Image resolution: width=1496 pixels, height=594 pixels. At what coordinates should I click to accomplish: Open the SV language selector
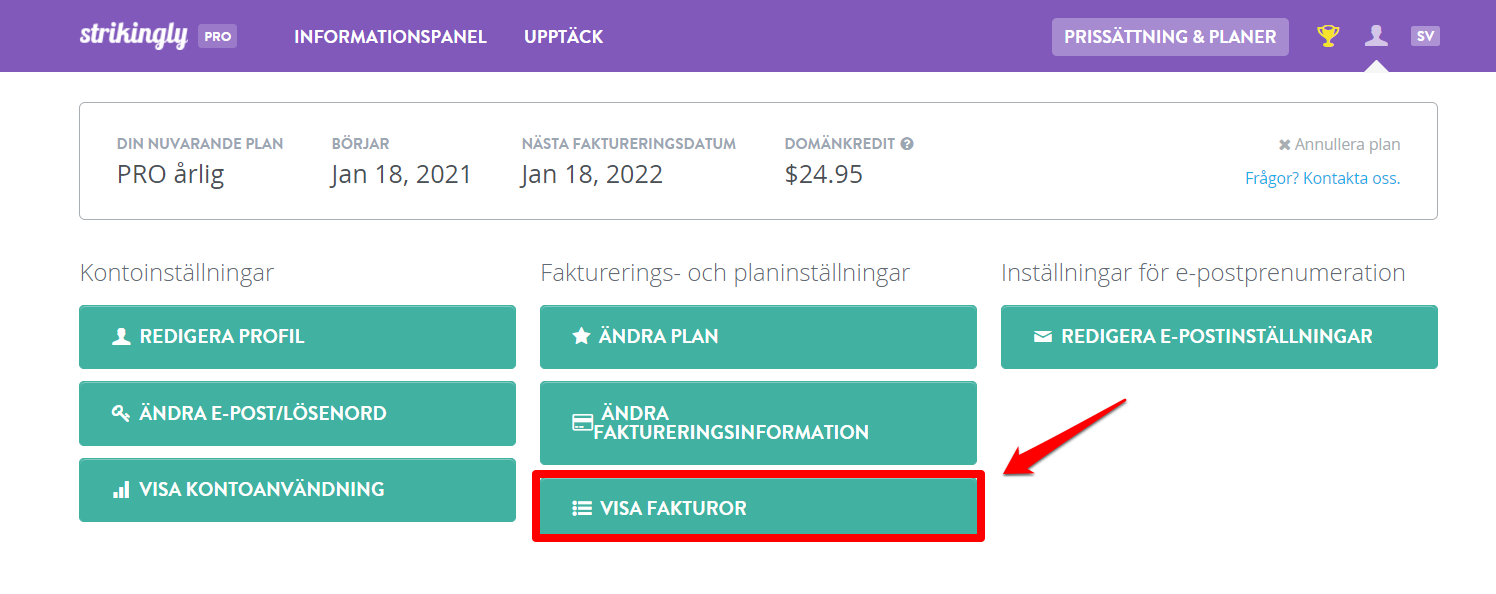[x=1425, y=36]
